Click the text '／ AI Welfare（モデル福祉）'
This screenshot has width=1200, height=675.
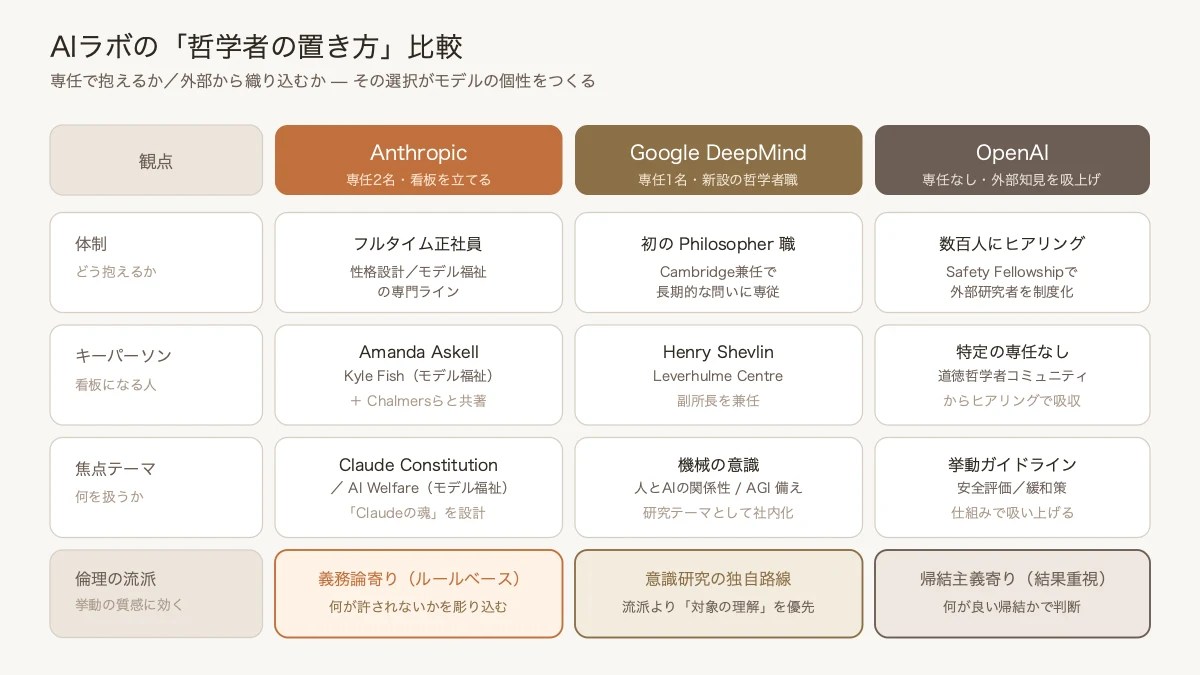point(418,488)
